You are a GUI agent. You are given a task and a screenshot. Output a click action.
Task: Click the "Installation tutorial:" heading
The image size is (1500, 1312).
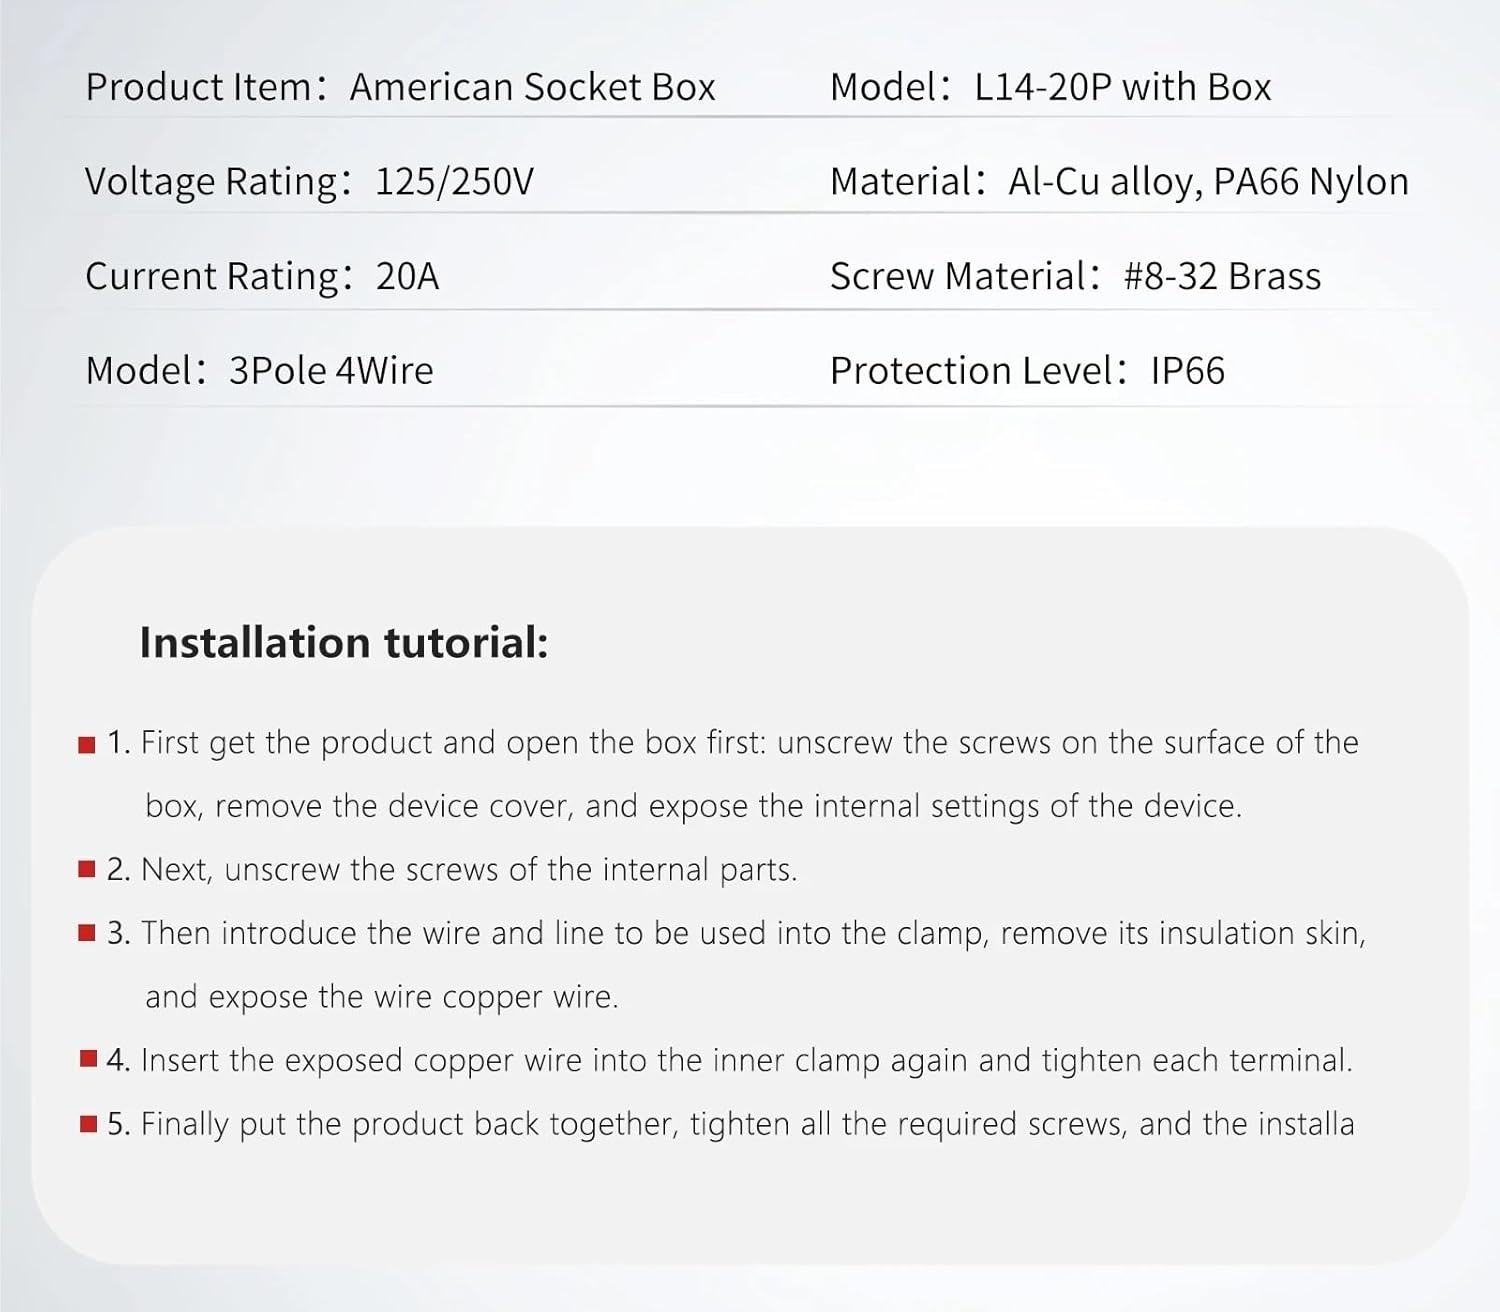[x=344, y=642]
